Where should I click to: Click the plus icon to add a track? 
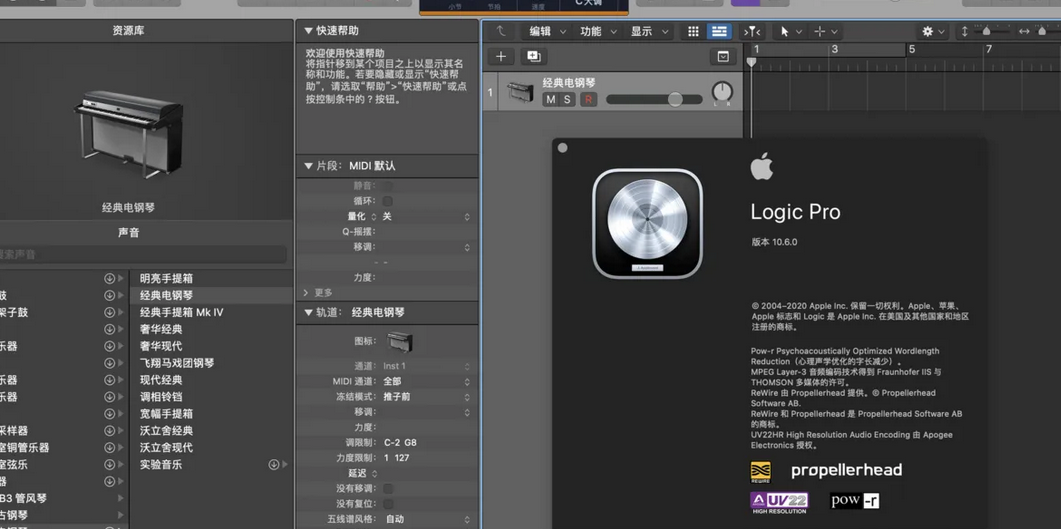(x=501, y=57)
